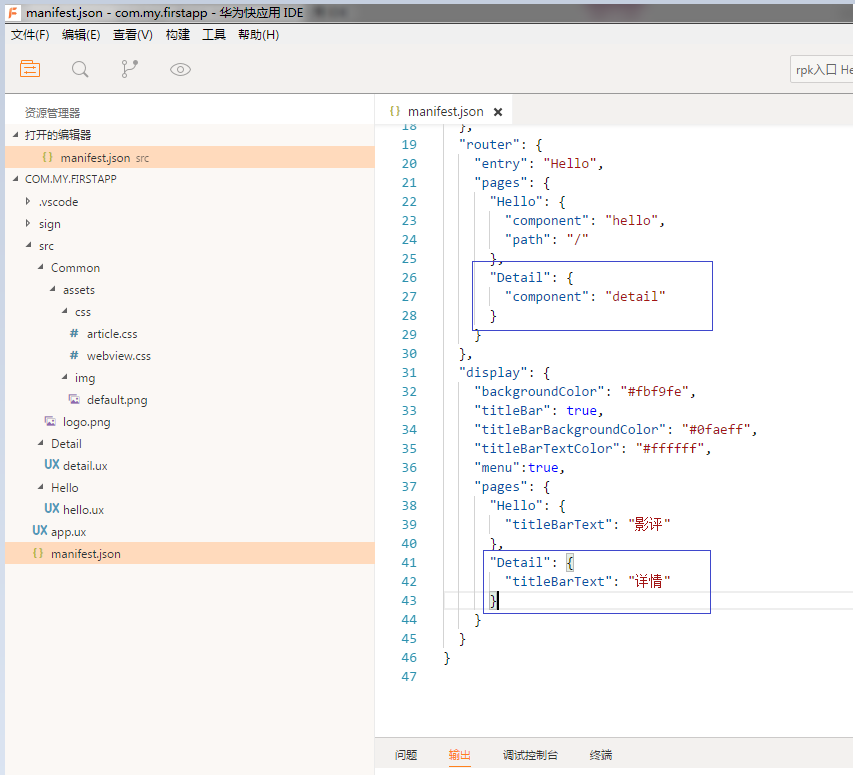This screenshot has width=855, height=775.
Task: Open hello.ux in the file tree
Action: click(83, 509)
